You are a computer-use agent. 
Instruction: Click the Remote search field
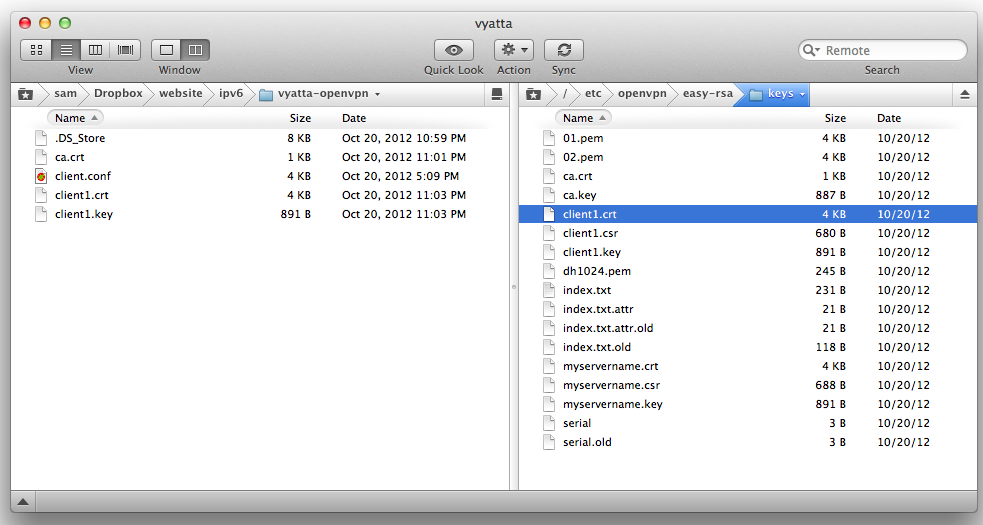883,50
